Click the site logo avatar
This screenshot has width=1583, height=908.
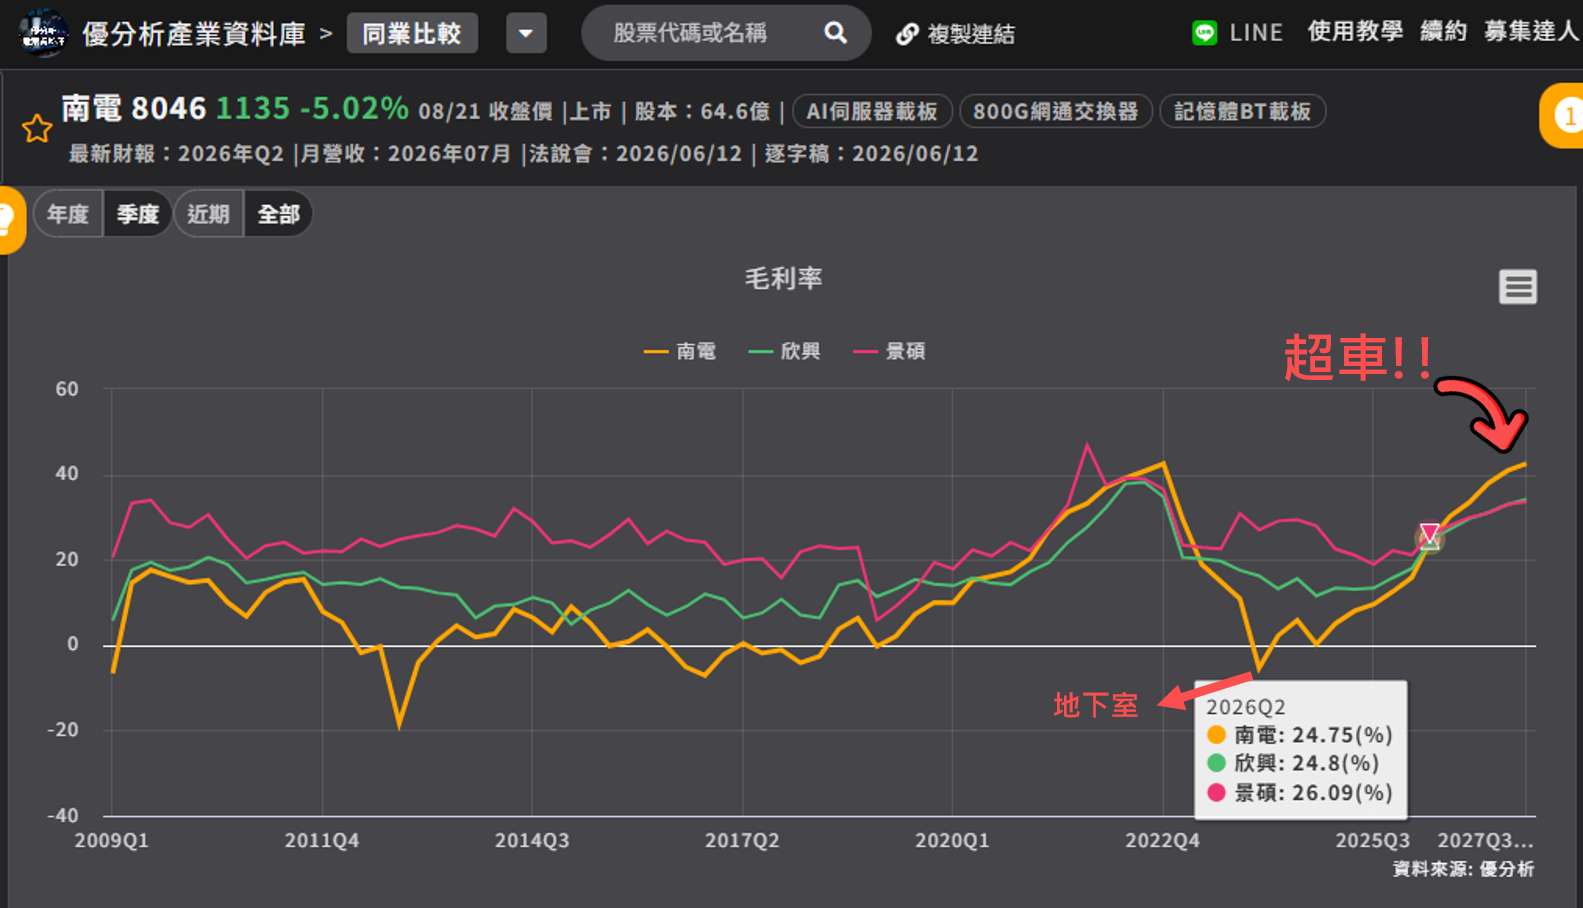(43, 33)
